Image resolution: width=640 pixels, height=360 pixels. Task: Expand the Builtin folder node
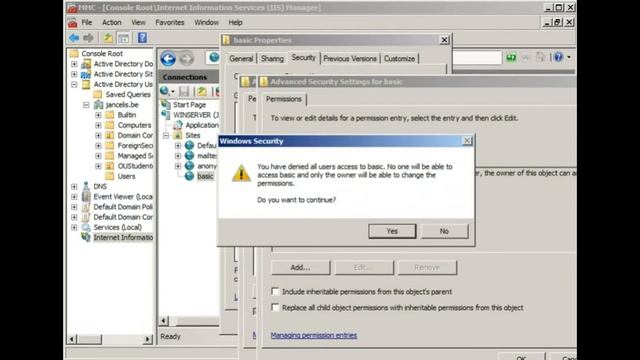click(98, 115)
